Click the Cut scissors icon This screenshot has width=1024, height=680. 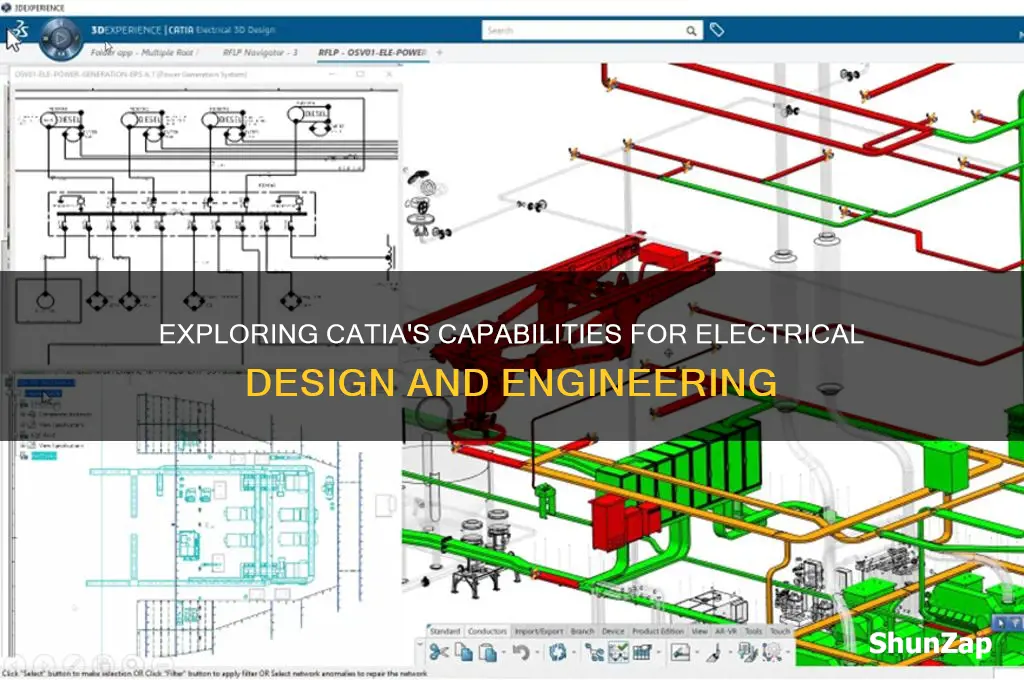coord(439,652)
